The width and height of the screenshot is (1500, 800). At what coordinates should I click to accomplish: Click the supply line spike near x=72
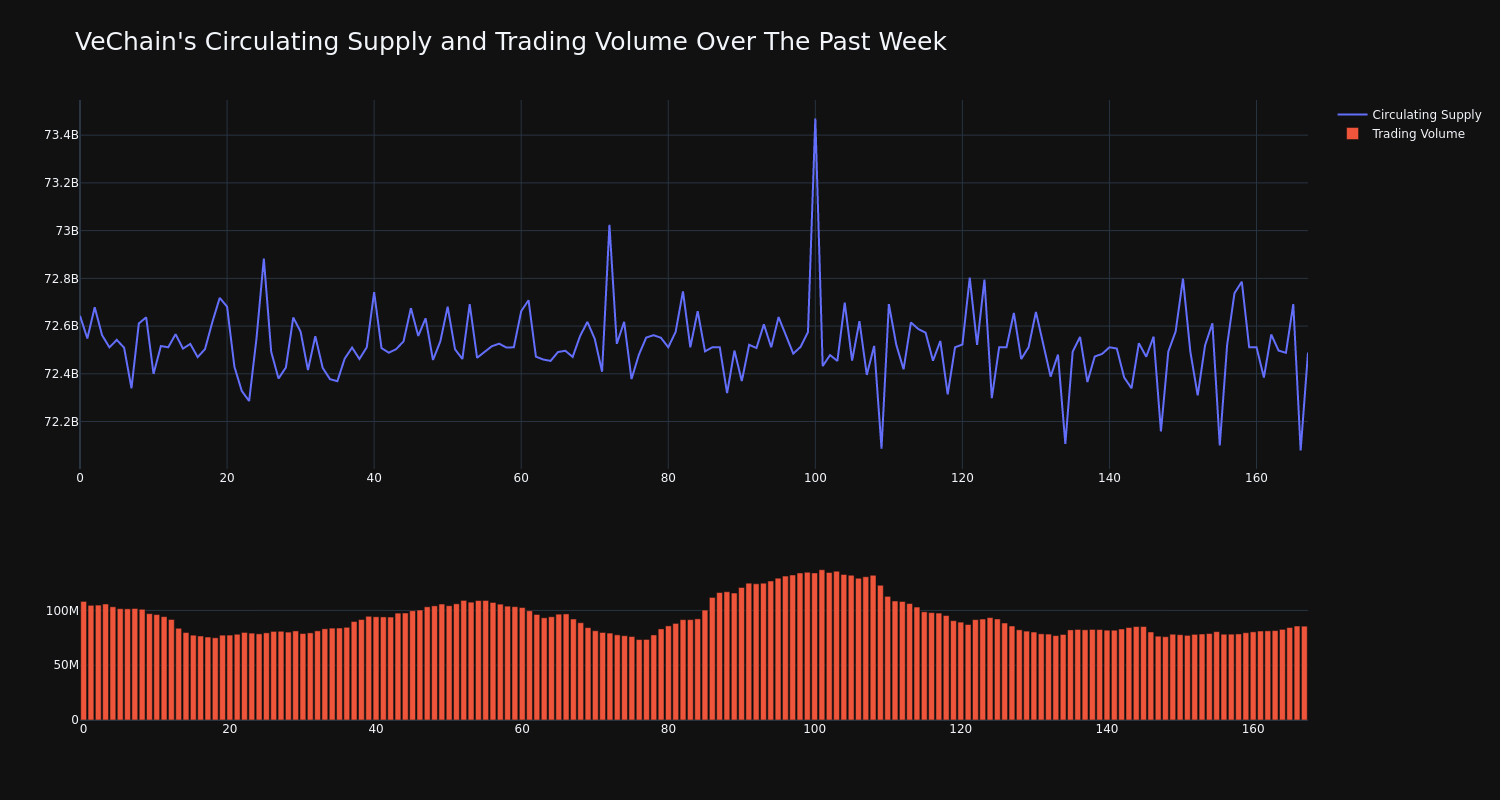tap(609, 226)
